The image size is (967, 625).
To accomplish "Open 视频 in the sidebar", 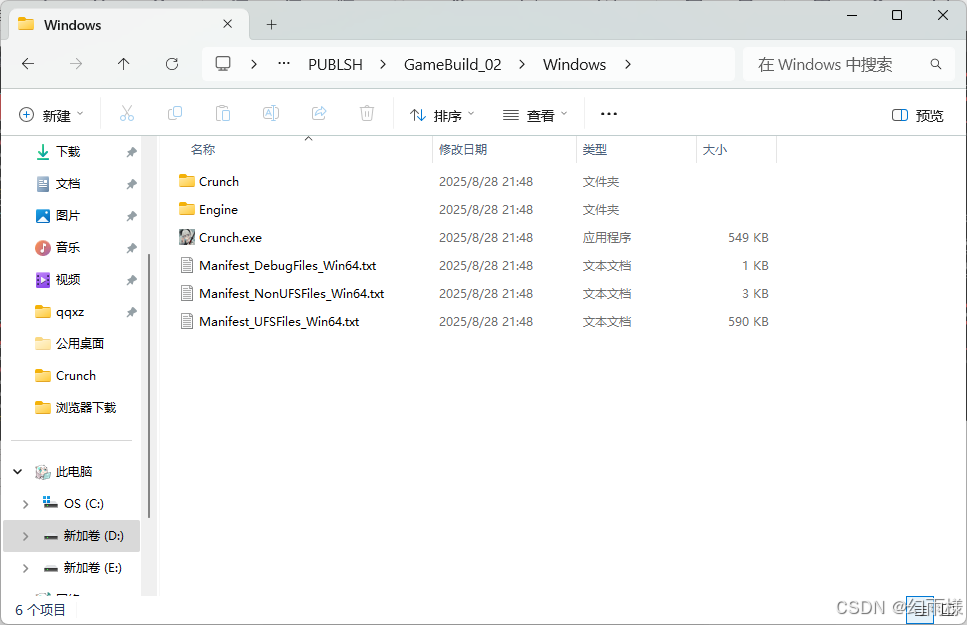I will tap(68, 280).
